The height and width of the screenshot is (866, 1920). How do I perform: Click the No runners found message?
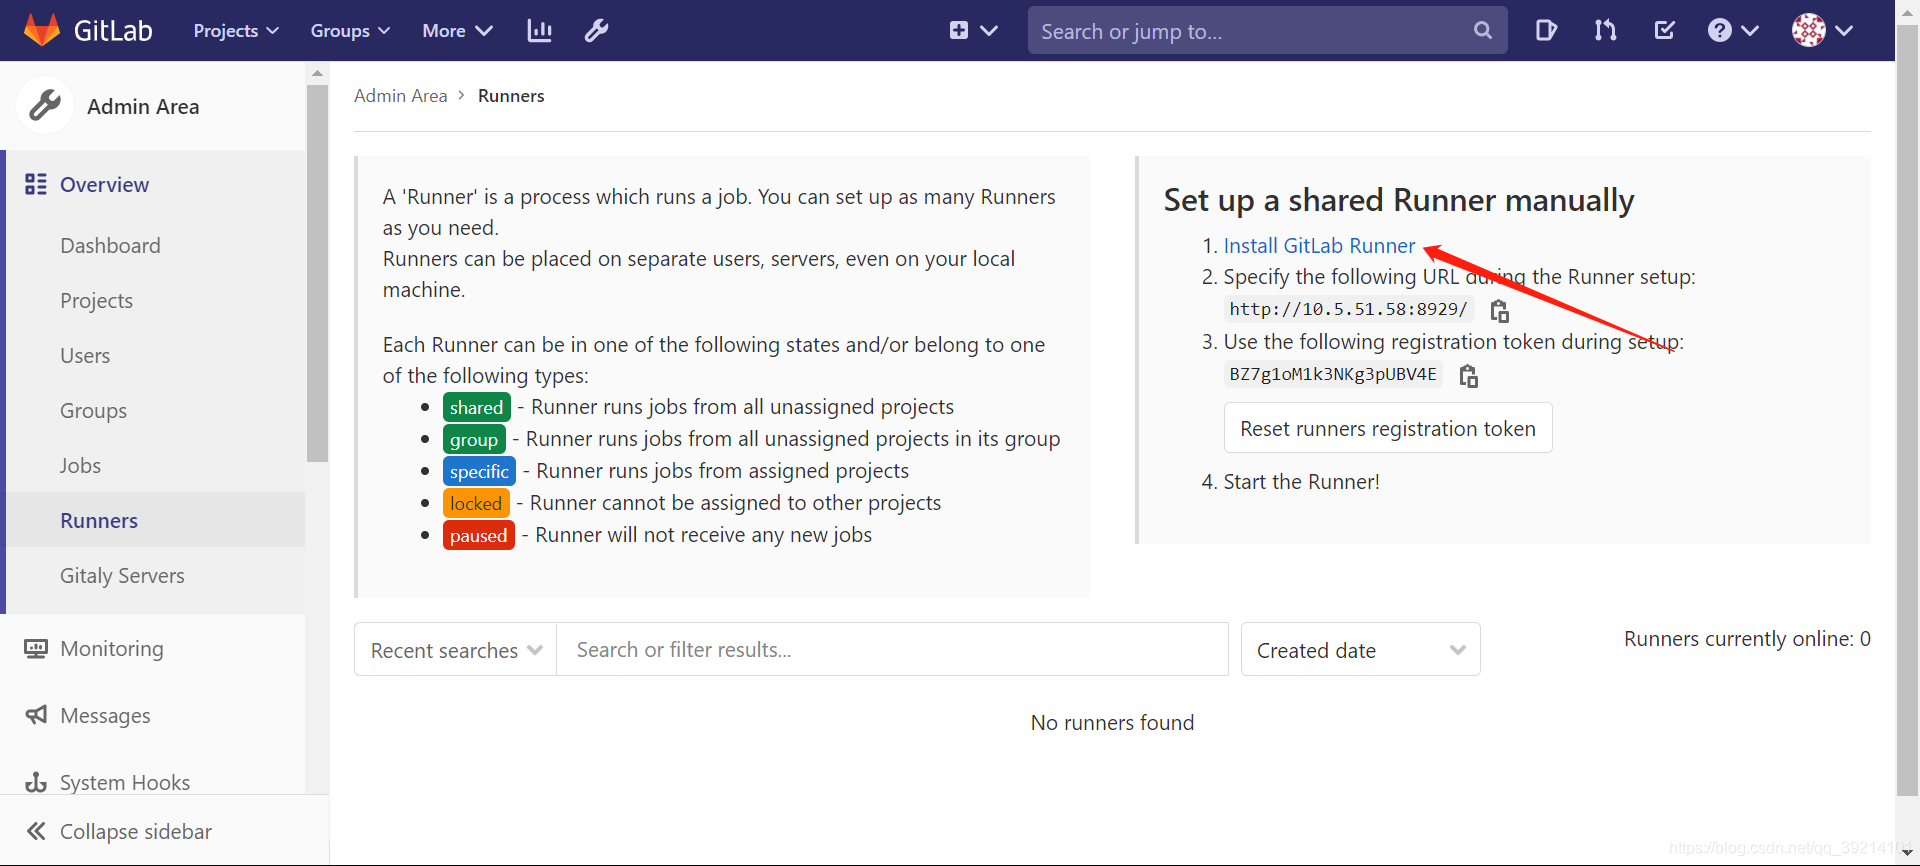coord(1112,723)
